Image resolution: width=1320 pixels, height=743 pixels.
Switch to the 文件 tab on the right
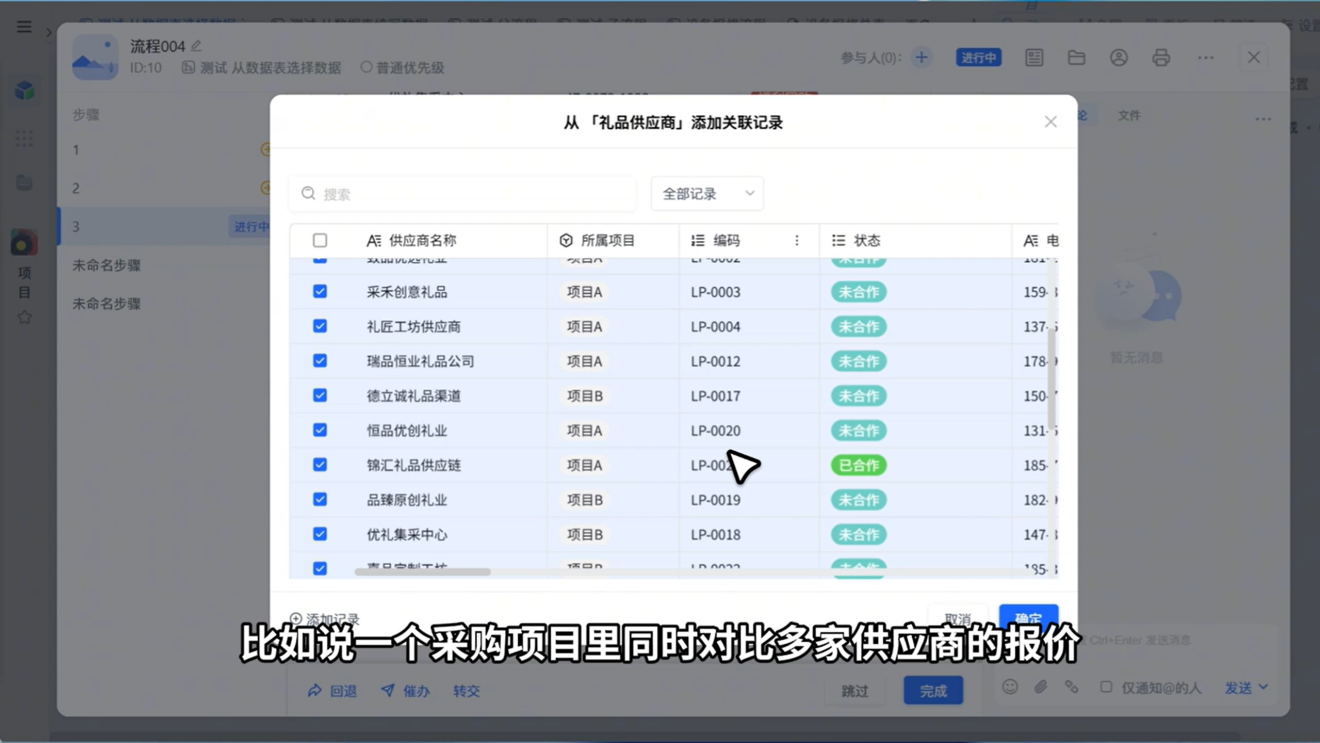[x=1129, y=116]
